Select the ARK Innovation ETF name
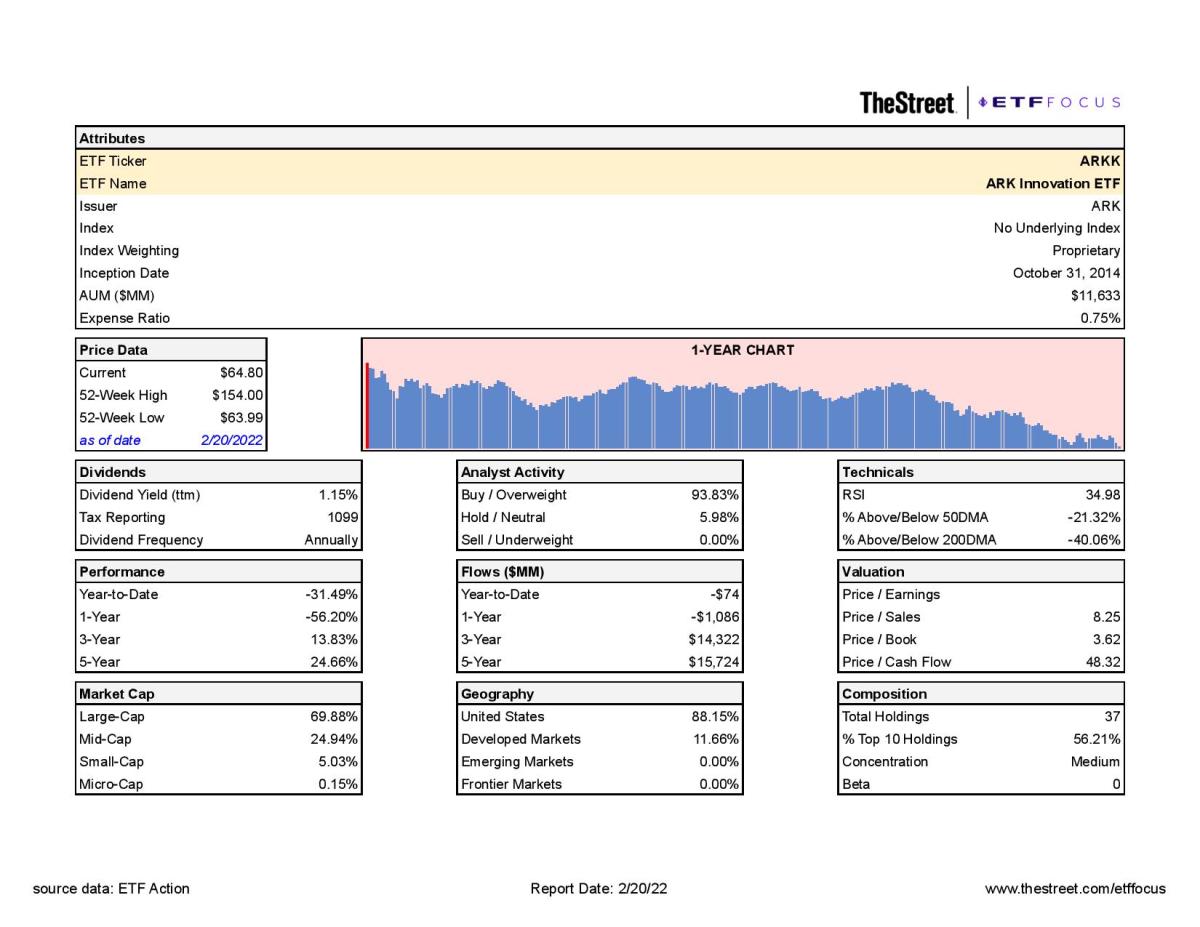 coord(1054,184)
